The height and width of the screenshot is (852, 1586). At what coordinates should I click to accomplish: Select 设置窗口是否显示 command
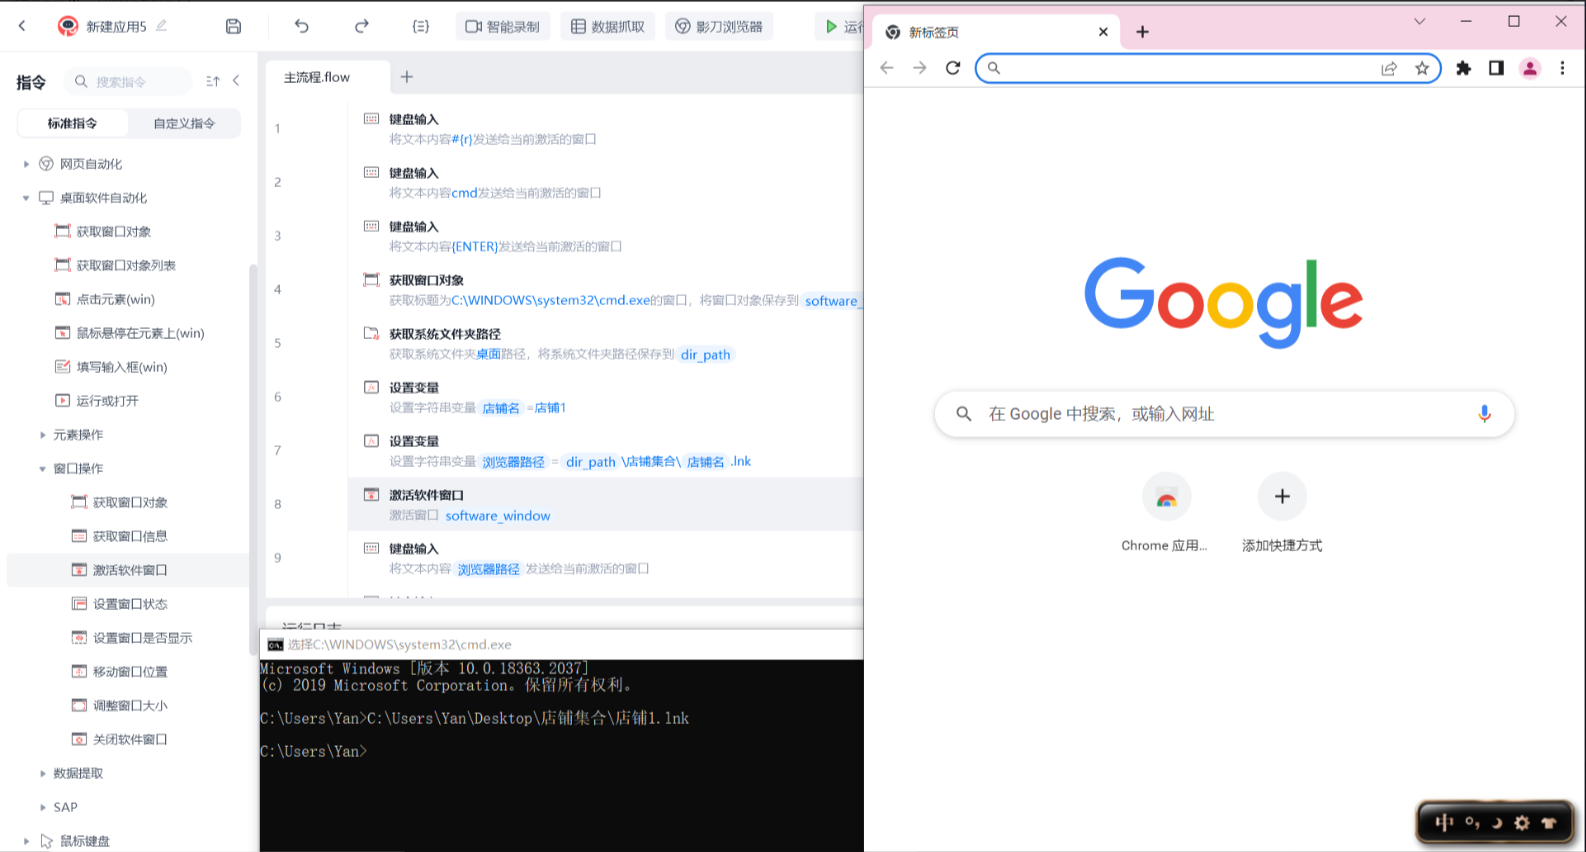(143, 638)
